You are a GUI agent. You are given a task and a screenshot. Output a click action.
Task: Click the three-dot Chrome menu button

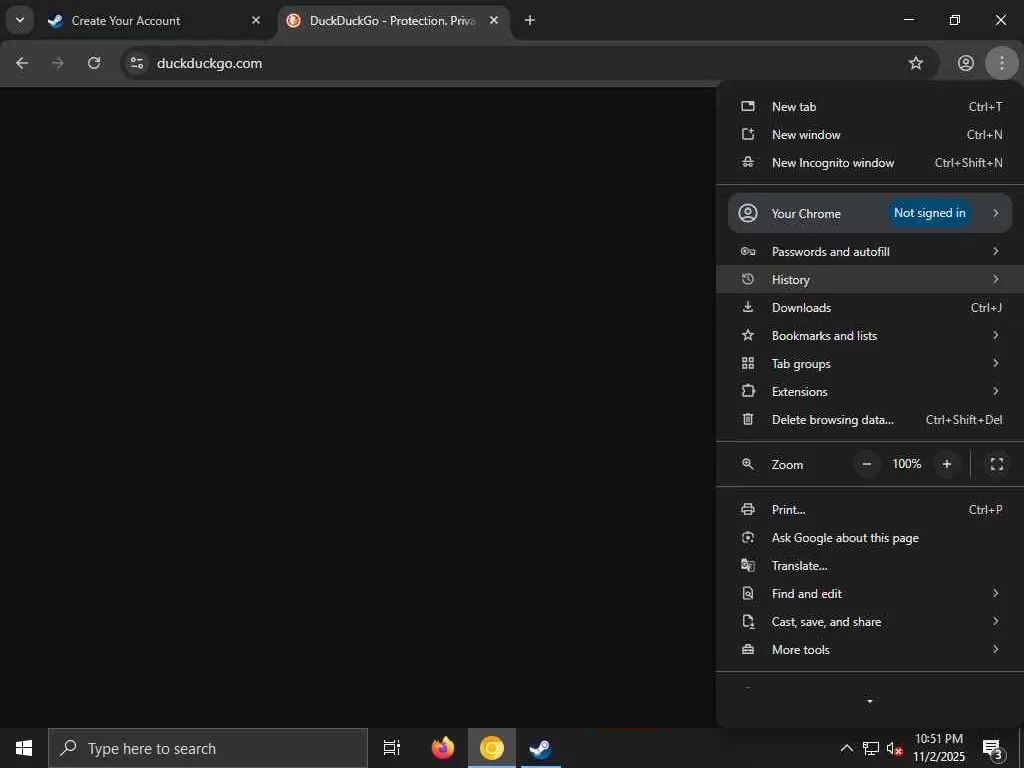(x=1002, y=63)
